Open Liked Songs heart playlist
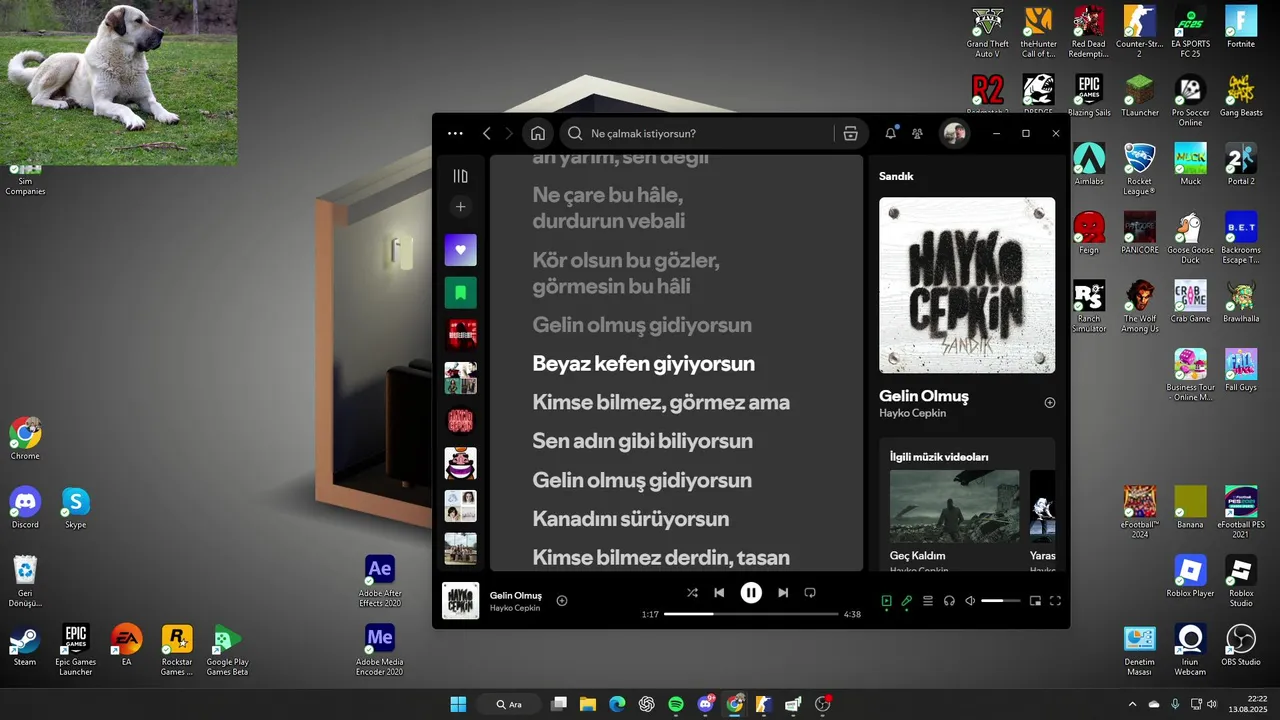This screenshot has height=720, width=1280. click(460, 250)
